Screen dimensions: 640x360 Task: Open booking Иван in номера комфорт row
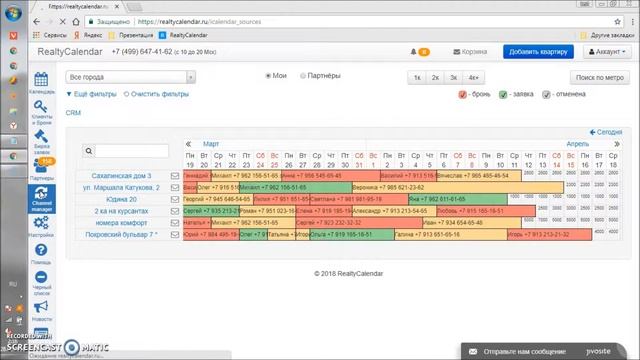472,223
